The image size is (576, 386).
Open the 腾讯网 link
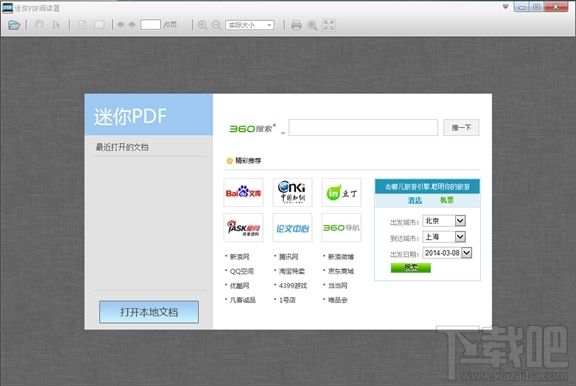289,257
